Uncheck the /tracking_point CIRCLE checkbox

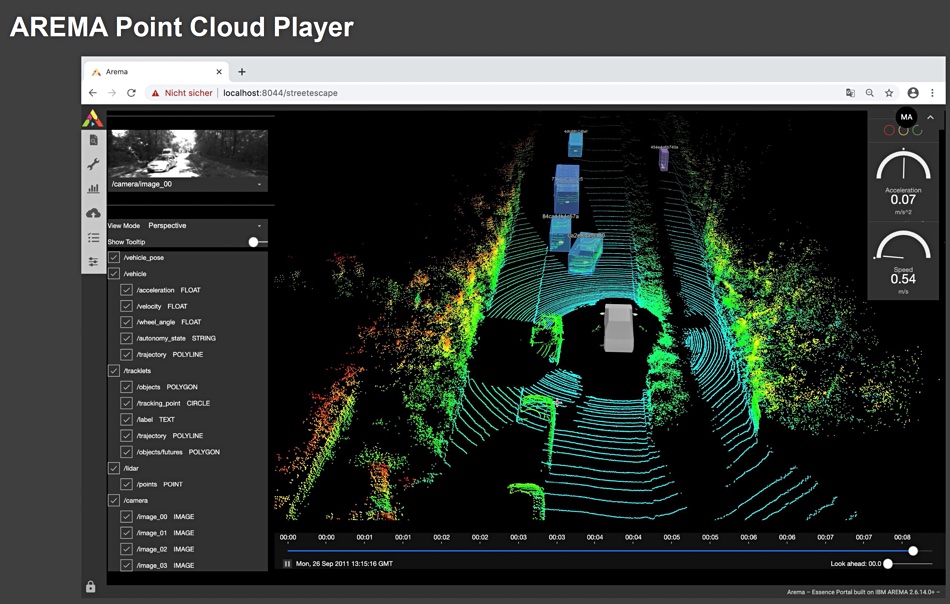(126, 403)
